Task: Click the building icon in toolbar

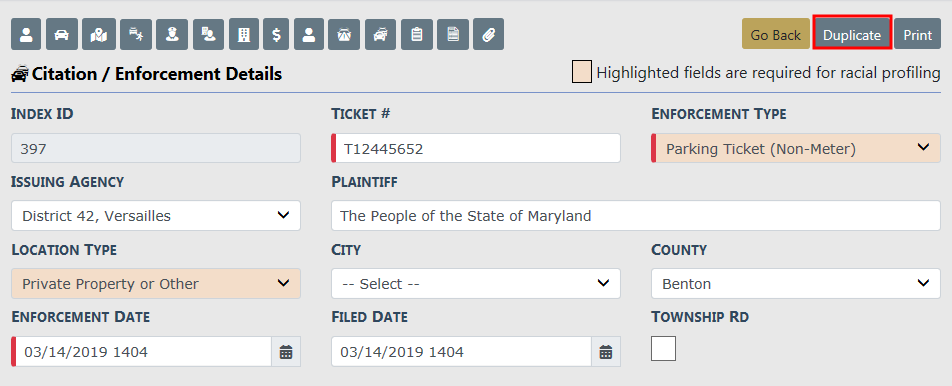Action: (x=244, y=35)
